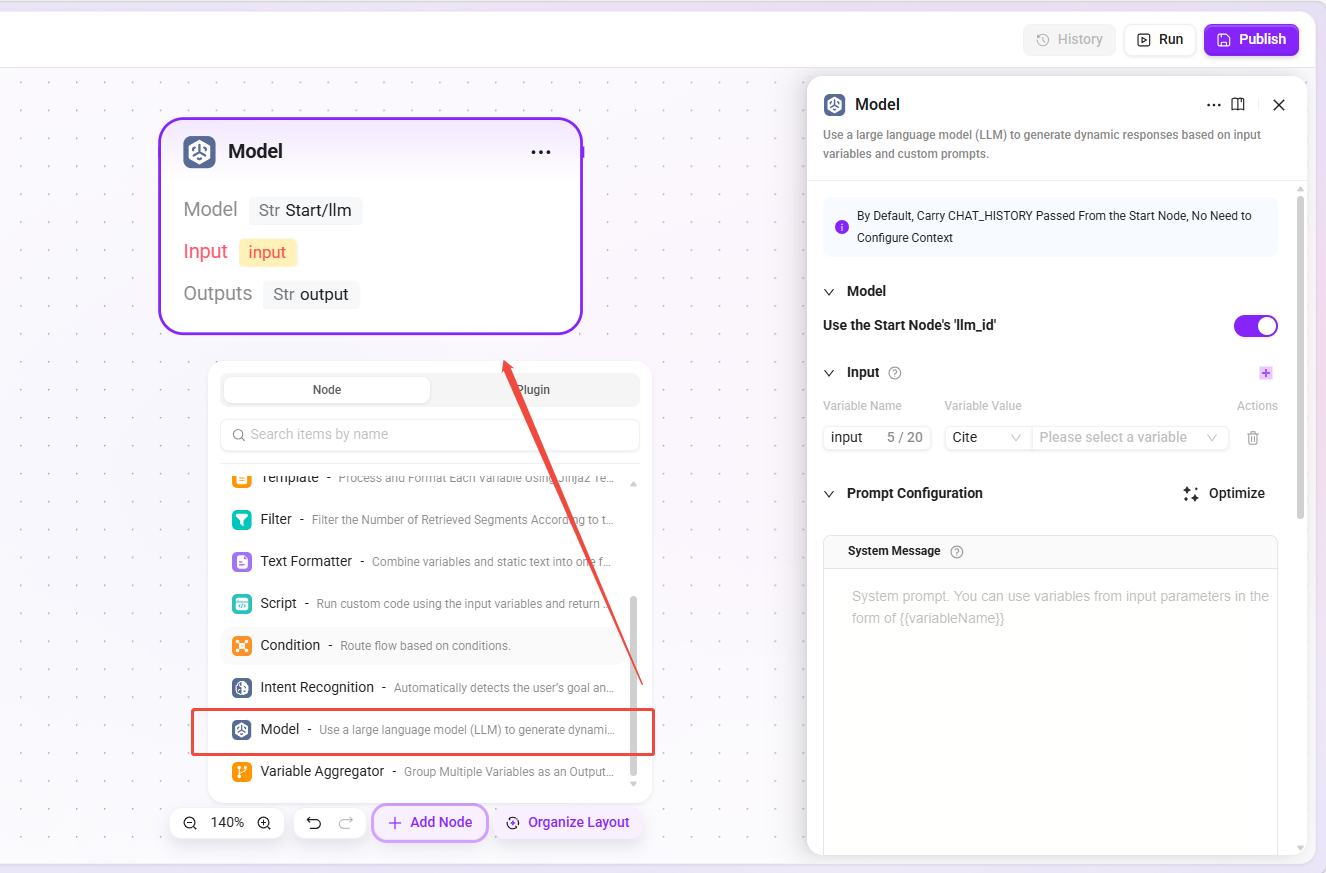Zoom out the canvas
1326x873 pixels.
(x=190, y=823)
